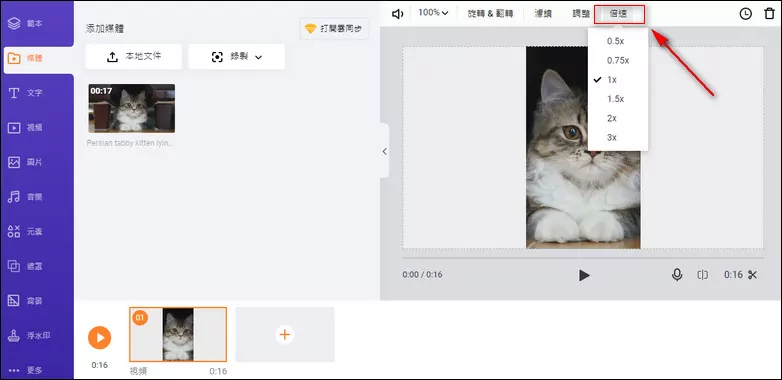782x380 pixels.
Task: Click the speaker volume icon in toolbar
Action: 397,14
